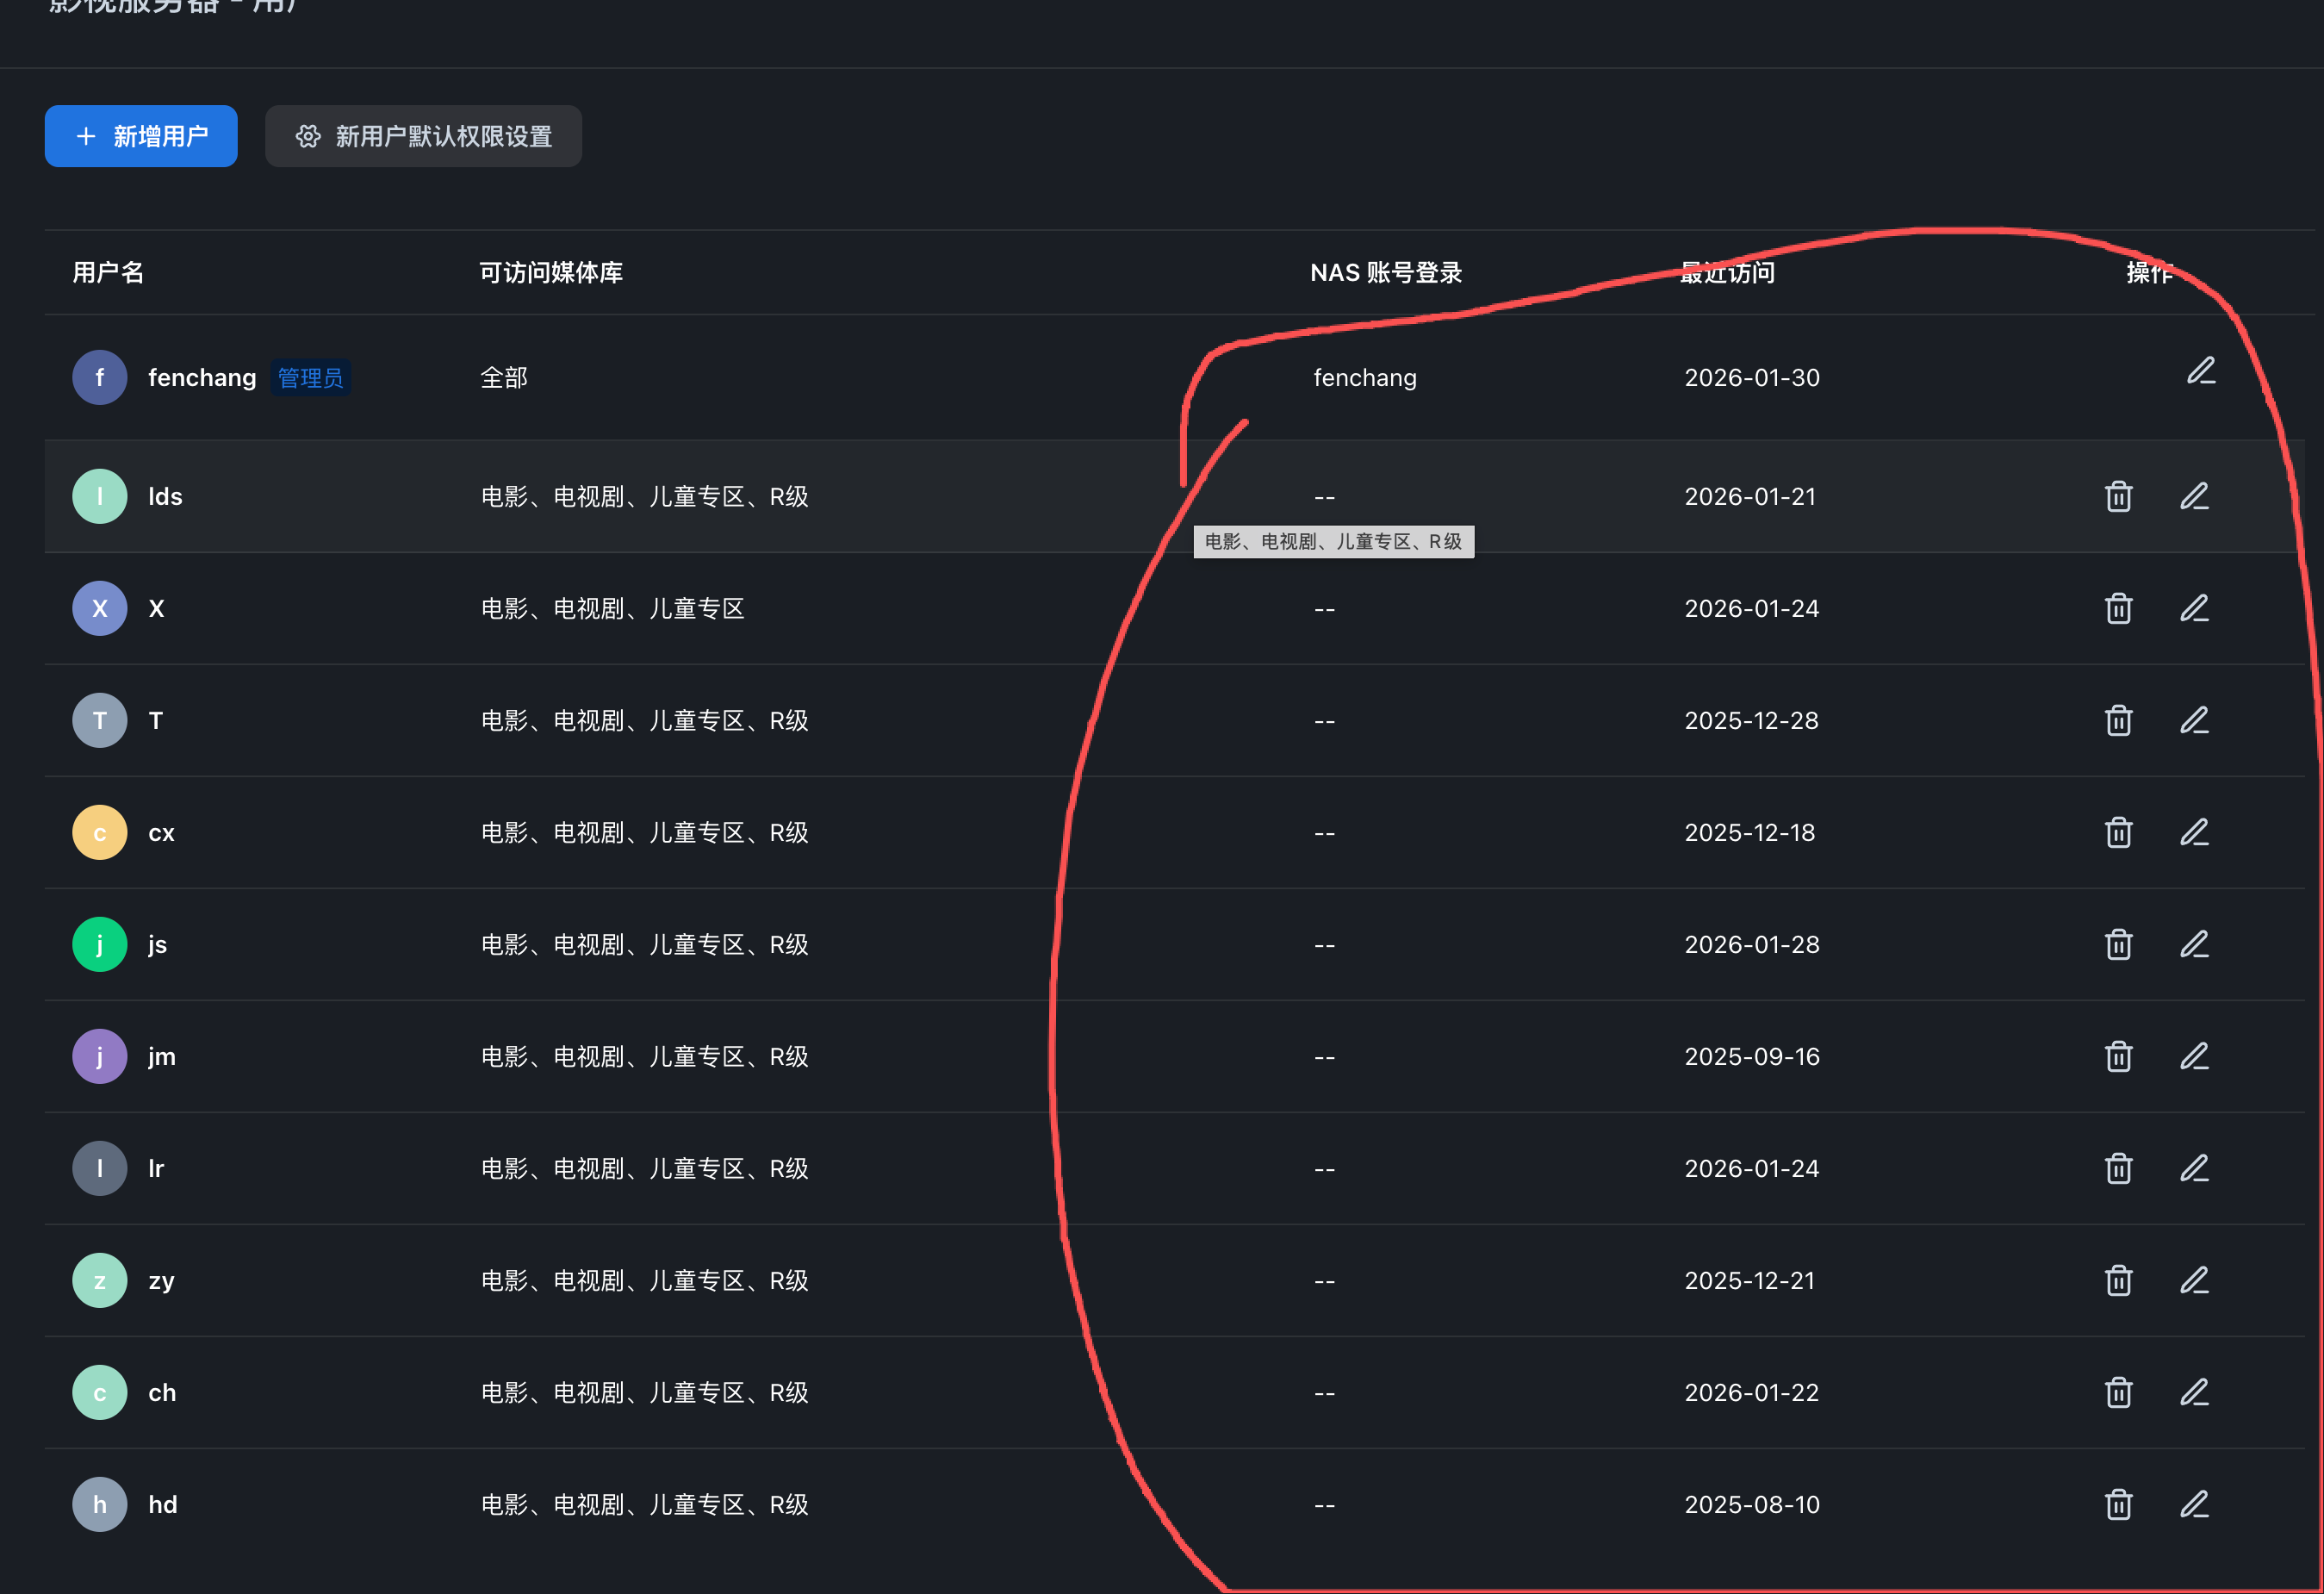The image size is (2324, 1594).
Task: Click the 最近访问 column header
Action: [1727, 273]
